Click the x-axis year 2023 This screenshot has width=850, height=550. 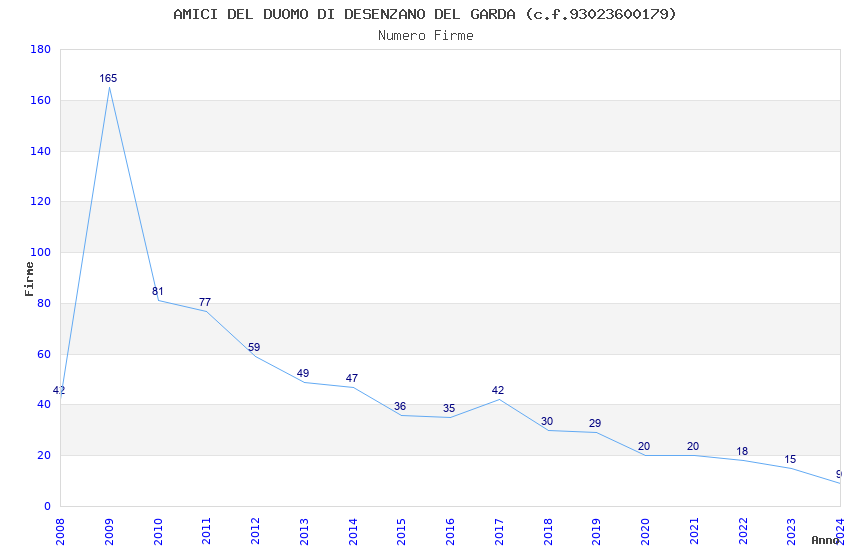[x=791, y=531]
